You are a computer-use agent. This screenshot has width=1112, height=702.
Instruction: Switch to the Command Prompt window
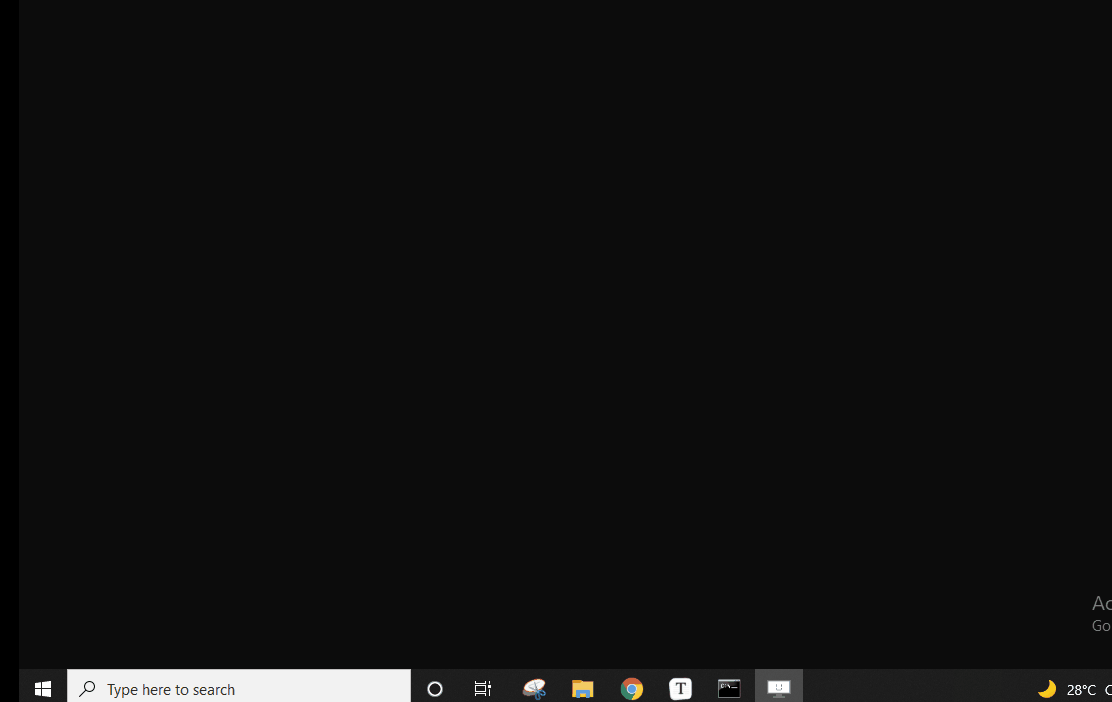729,688
